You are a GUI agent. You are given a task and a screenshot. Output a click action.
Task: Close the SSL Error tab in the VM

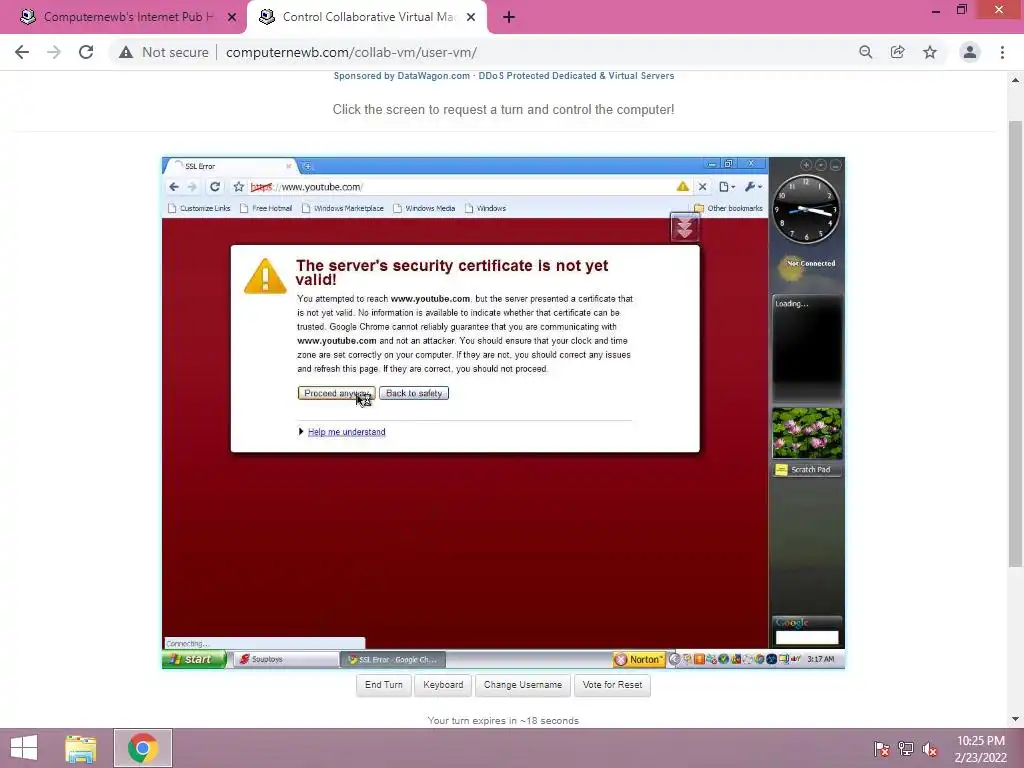point(289,167)
